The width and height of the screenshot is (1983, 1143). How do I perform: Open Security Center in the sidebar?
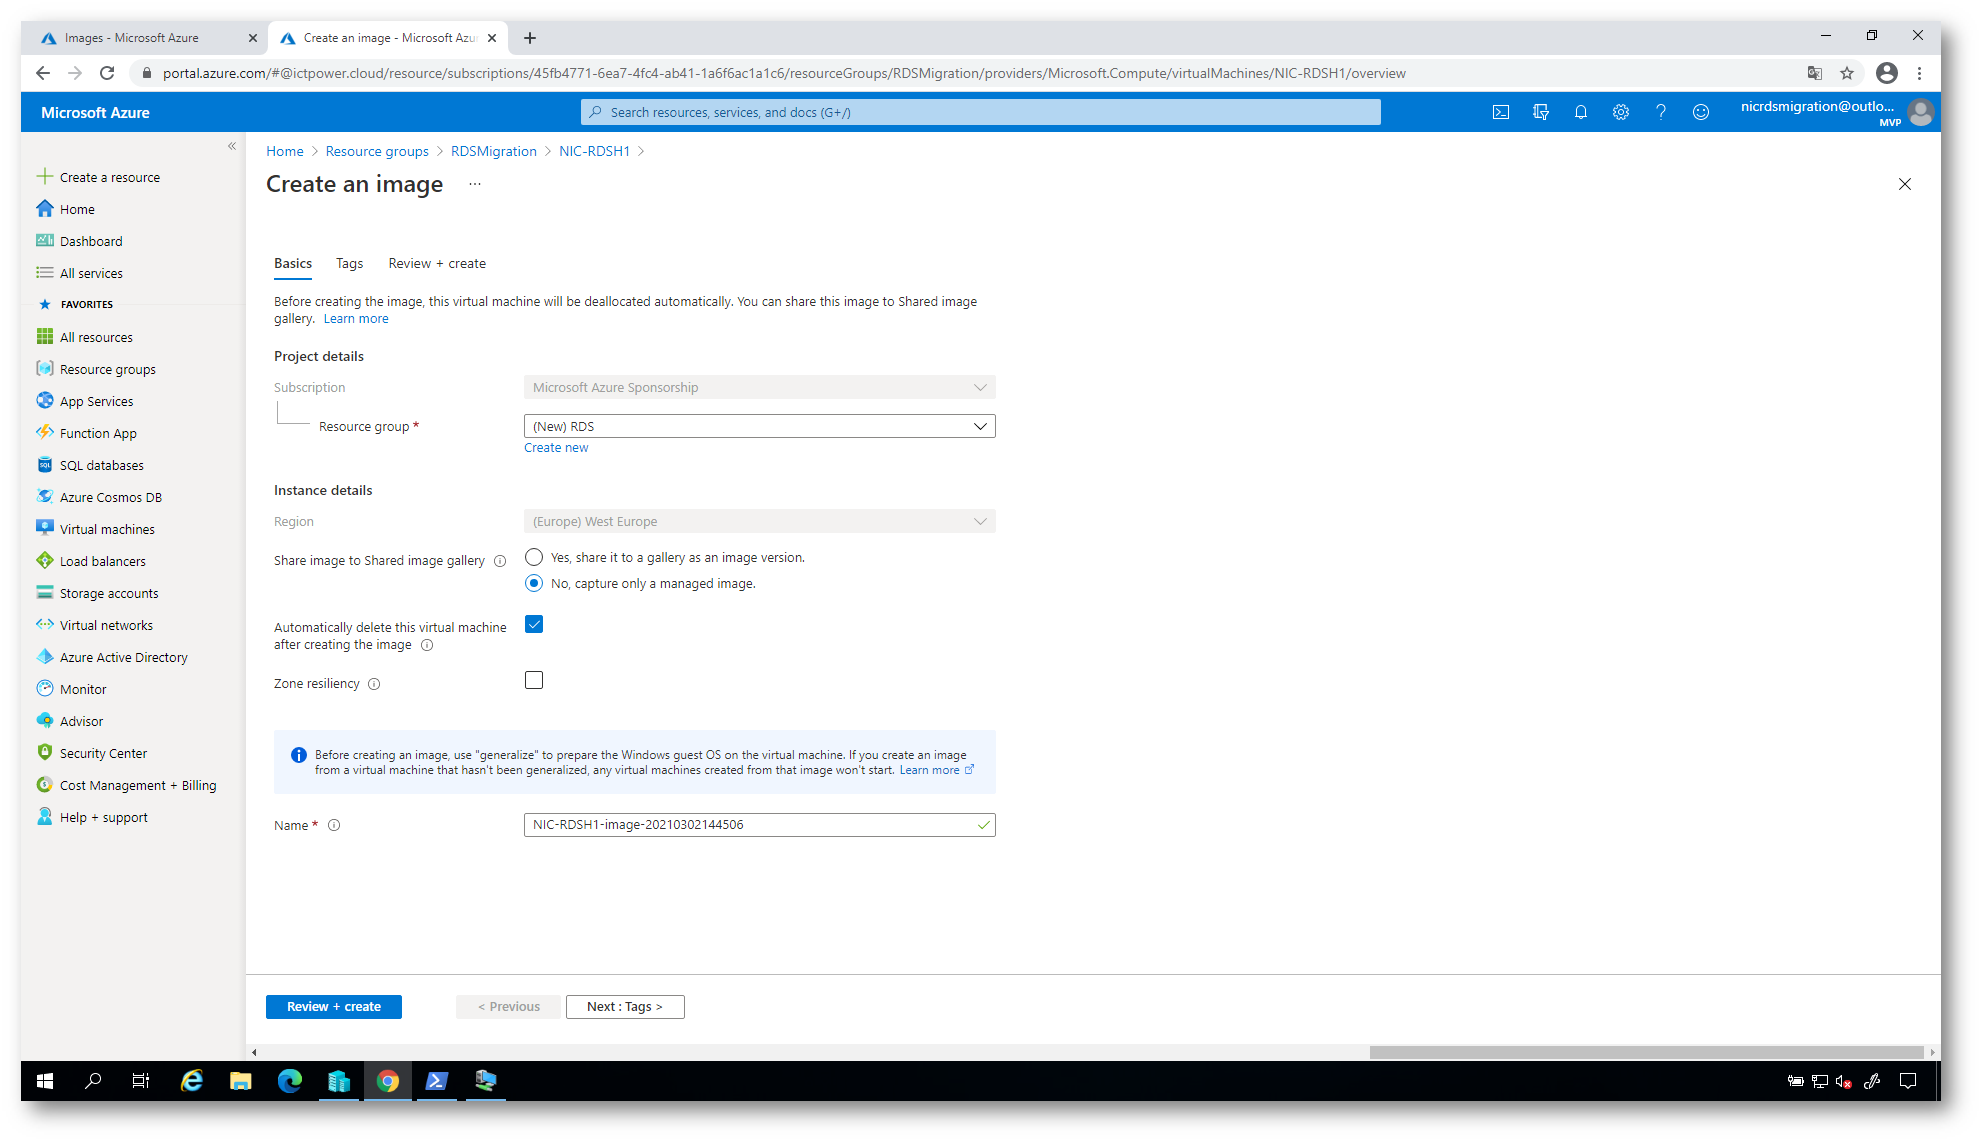(103, 753)
